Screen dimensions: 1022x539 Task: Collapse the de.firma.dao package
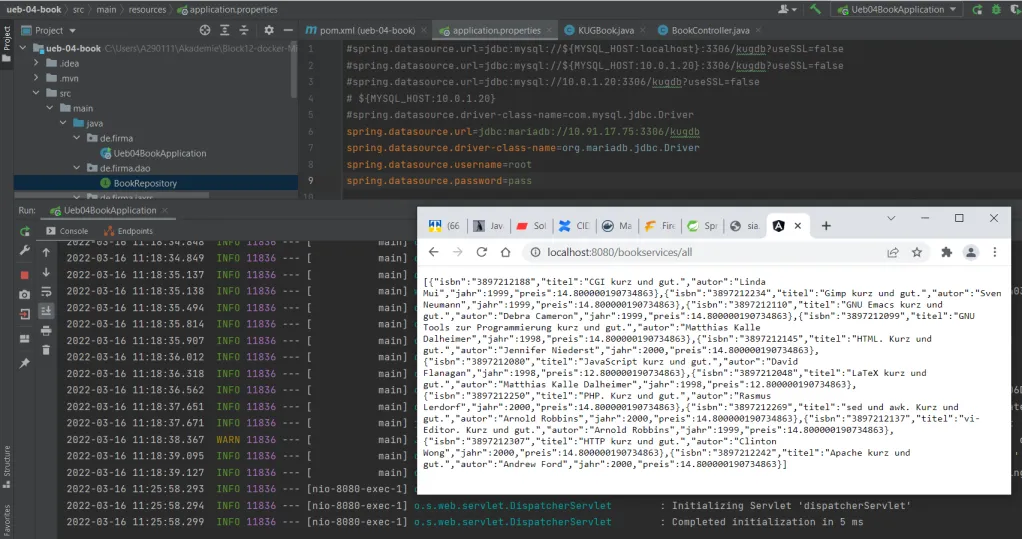pos(77,168)
